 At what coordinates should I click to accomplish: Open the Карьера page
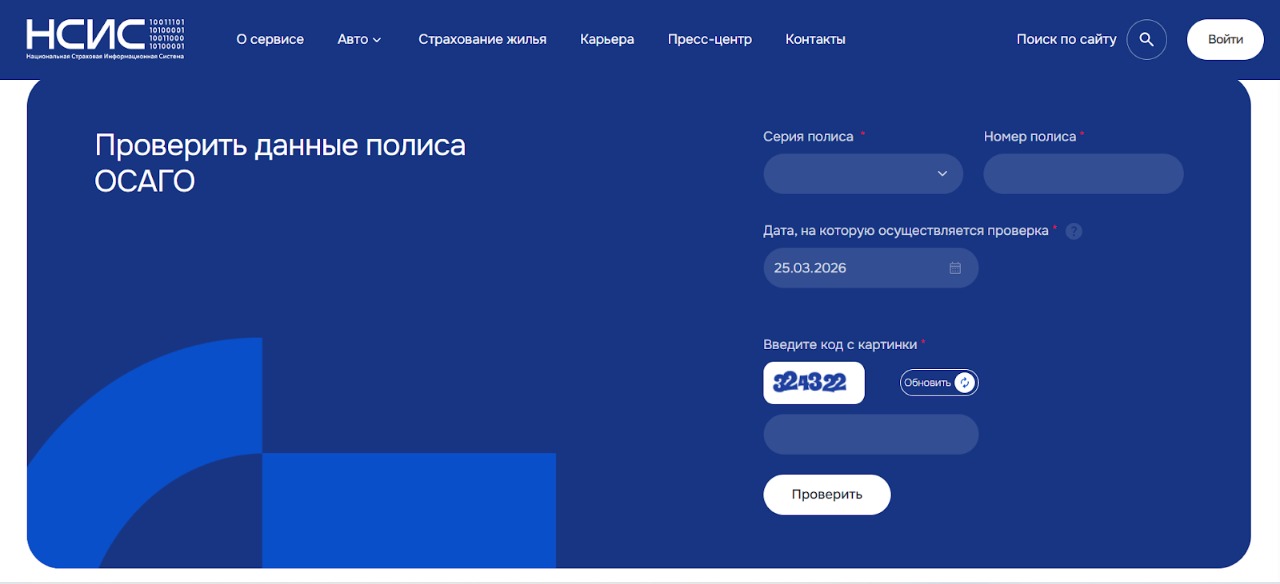coord(606,39)
